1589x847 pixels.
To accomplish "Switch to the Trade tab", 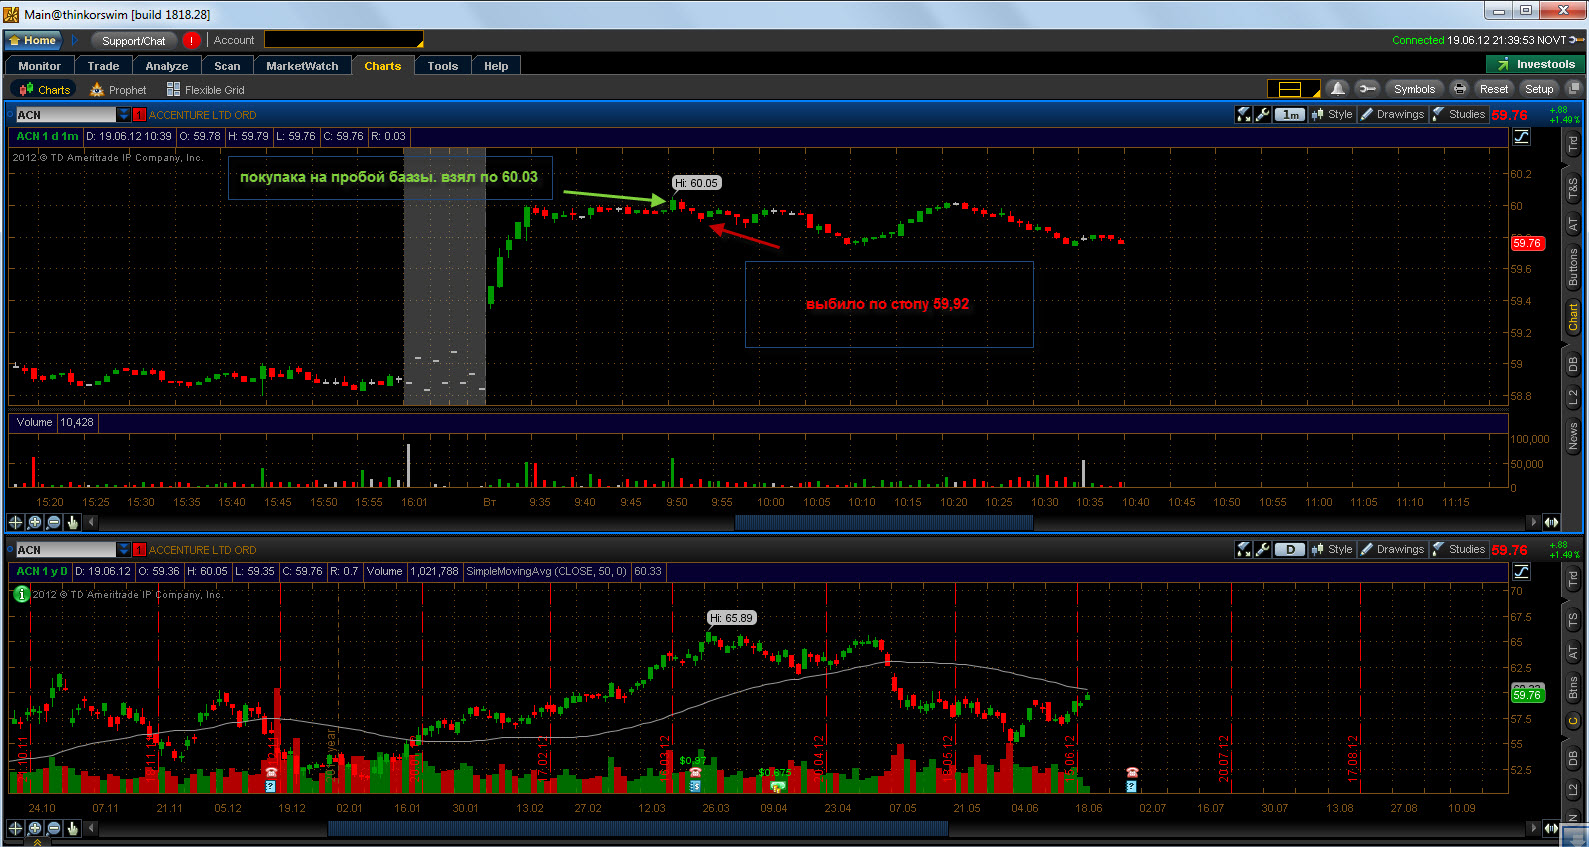I will [103, 66].
